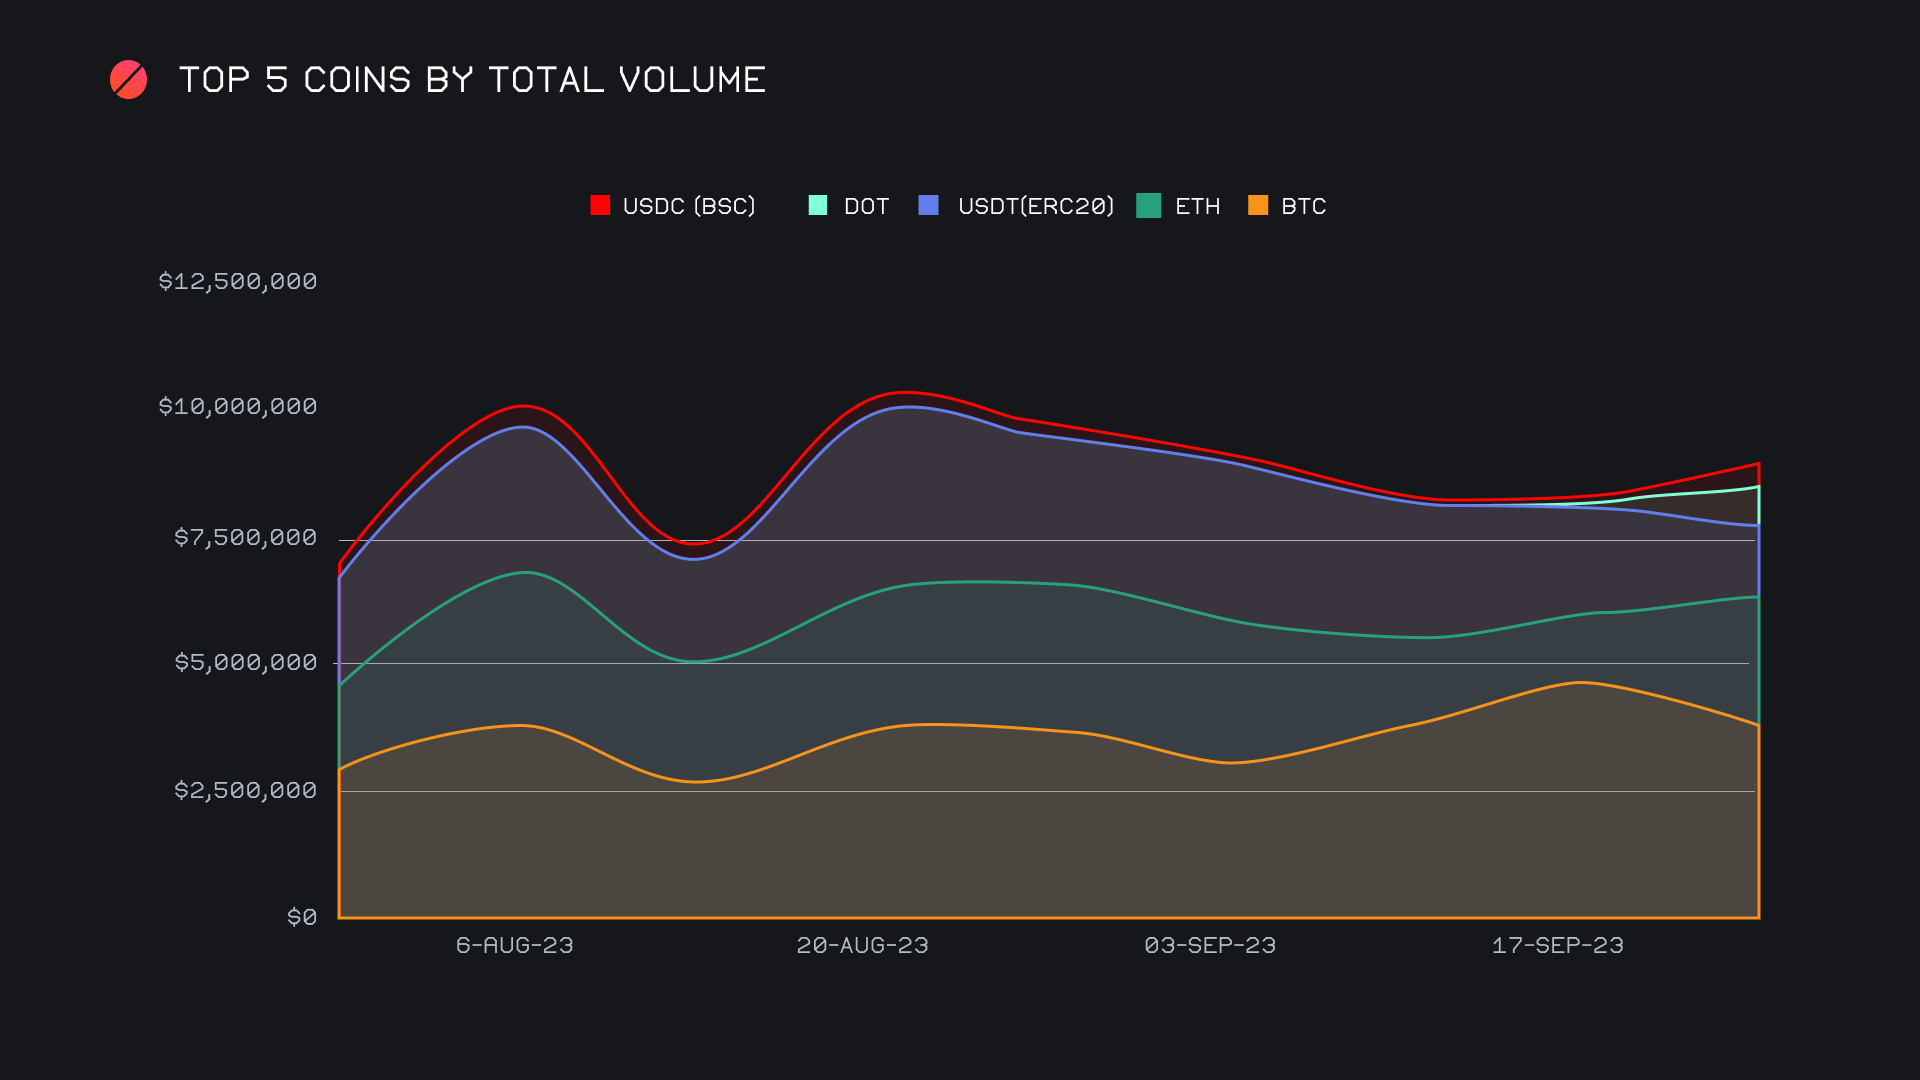Click the $12,500,000 y-axis label
1920x1080 pixels.
pyautogui.click(x=238, y=281)
